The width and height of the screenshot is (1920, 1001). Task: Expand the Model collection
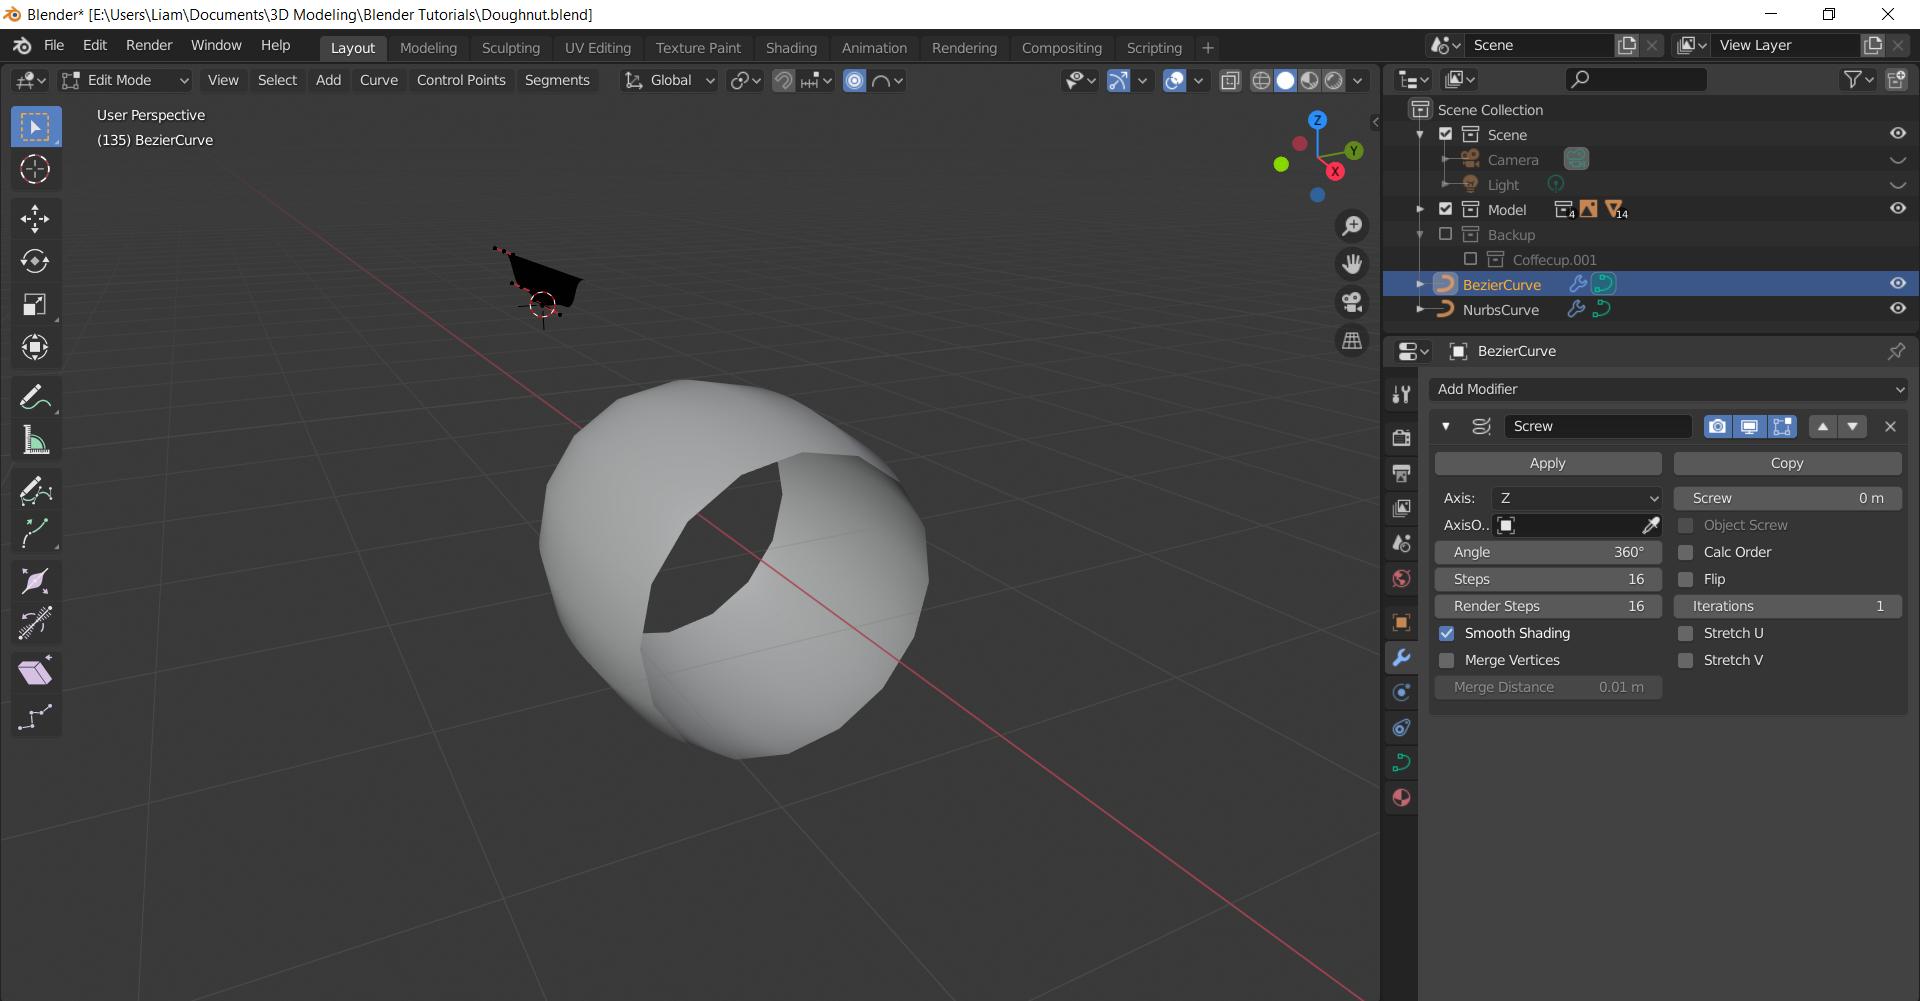pos(1420,209)
